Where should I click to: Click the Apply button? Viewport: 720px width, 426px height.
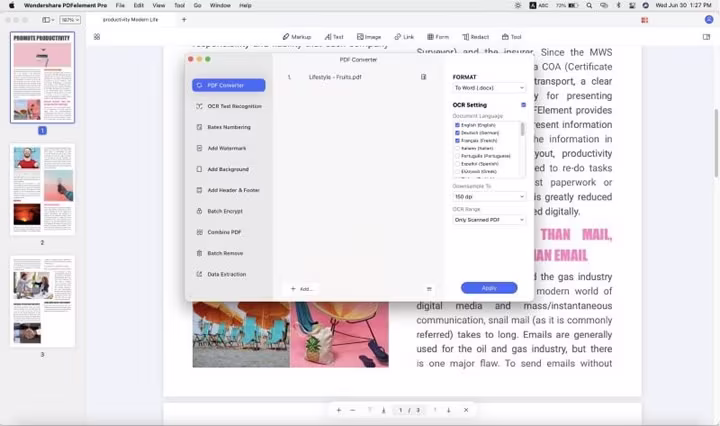[x=489, y=288]
